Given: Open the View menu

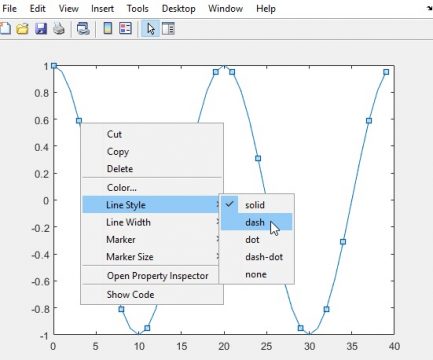Looking at the screenshot, I should 68,8.
